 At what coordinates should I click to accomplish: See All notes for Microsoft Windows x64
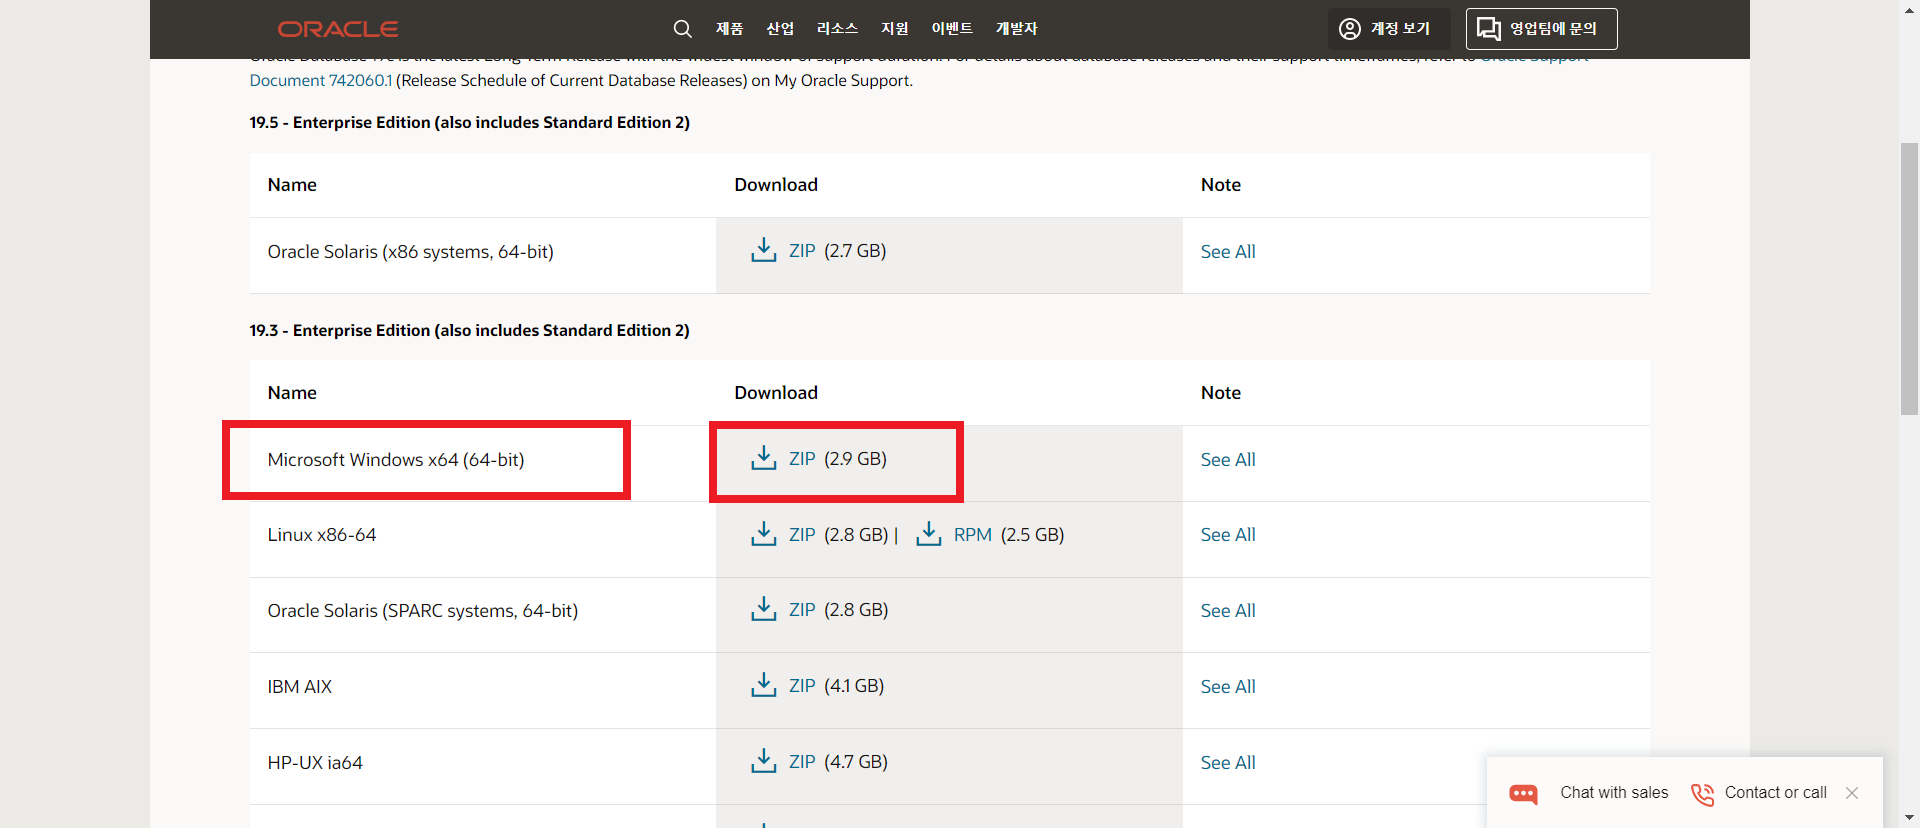point(1228,460)
